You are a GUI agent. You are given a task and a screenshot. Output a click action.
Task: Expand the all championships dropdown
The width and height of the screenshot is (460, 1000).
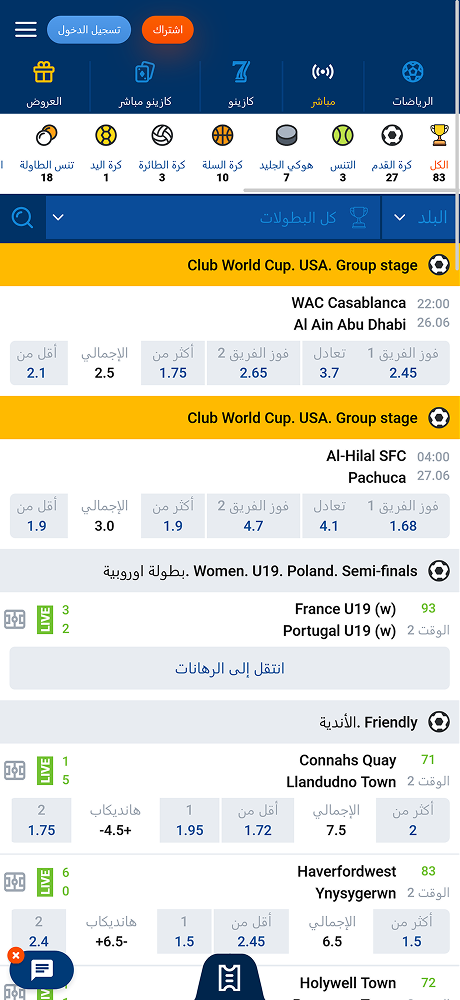point(213,217)
